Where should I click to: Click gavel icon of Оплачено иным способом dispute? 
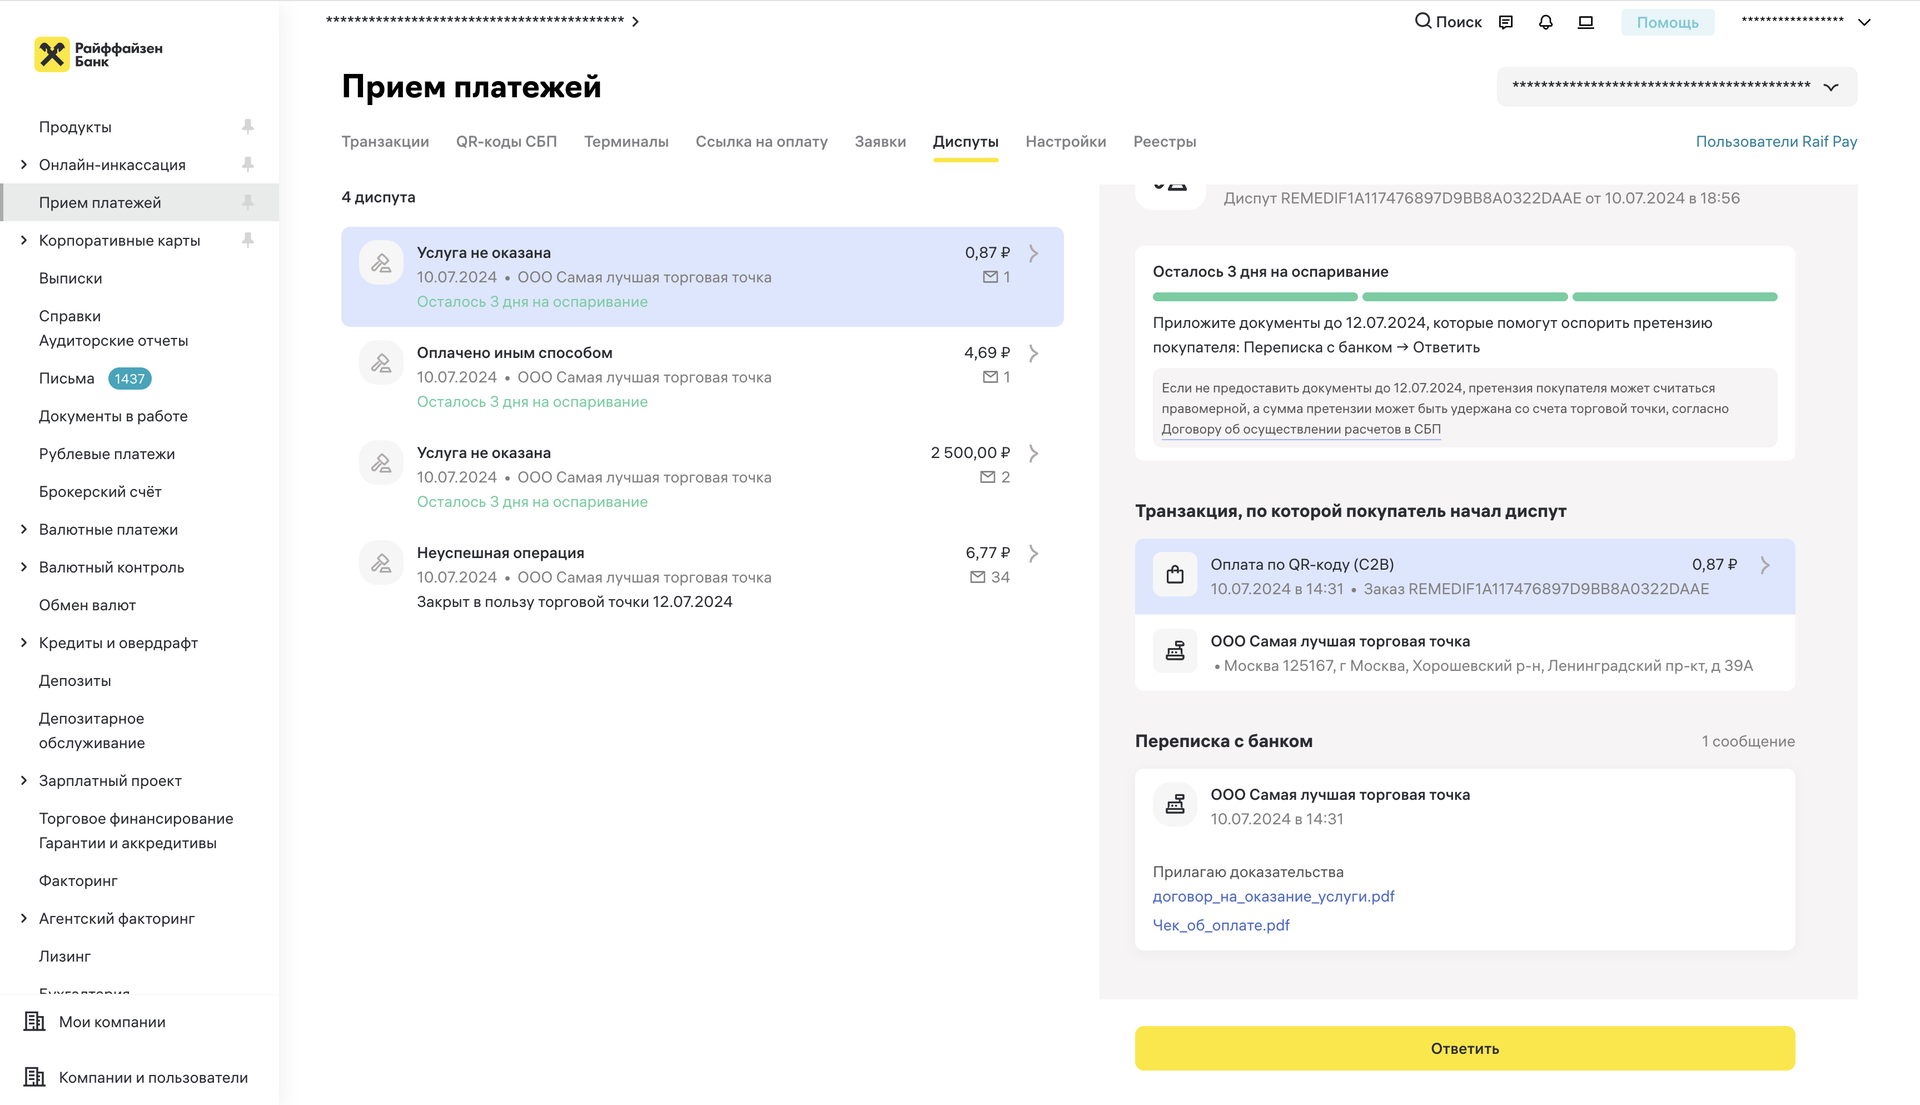(x=381, y=363)
